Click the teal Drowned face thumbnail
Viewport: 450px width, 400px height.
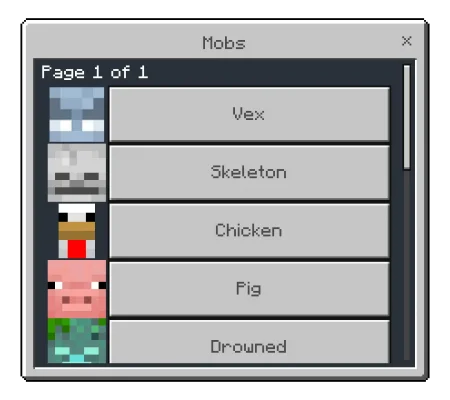[x=77, y=341]
